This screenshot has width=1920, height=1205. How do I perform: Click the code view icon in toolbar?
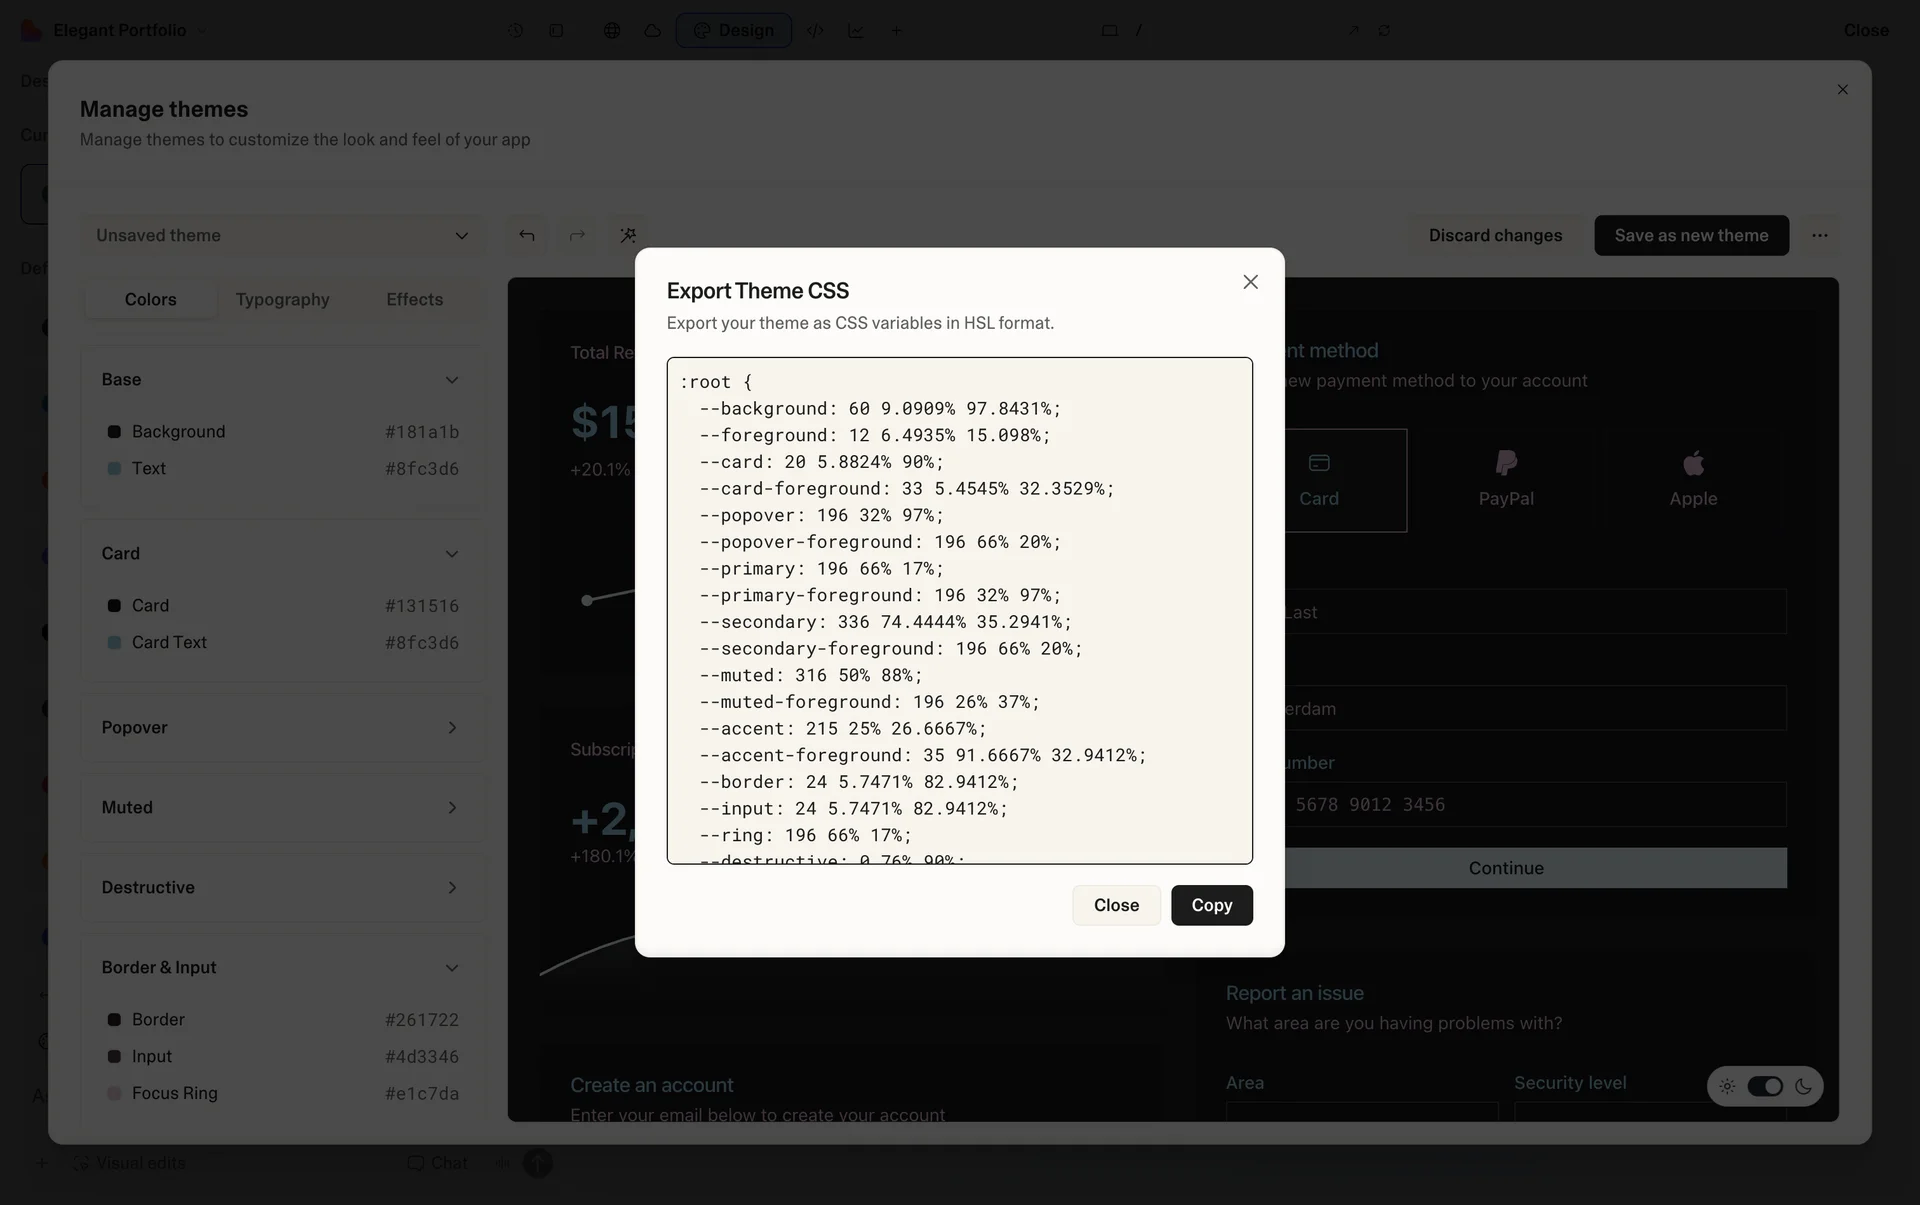pos(815,30)
